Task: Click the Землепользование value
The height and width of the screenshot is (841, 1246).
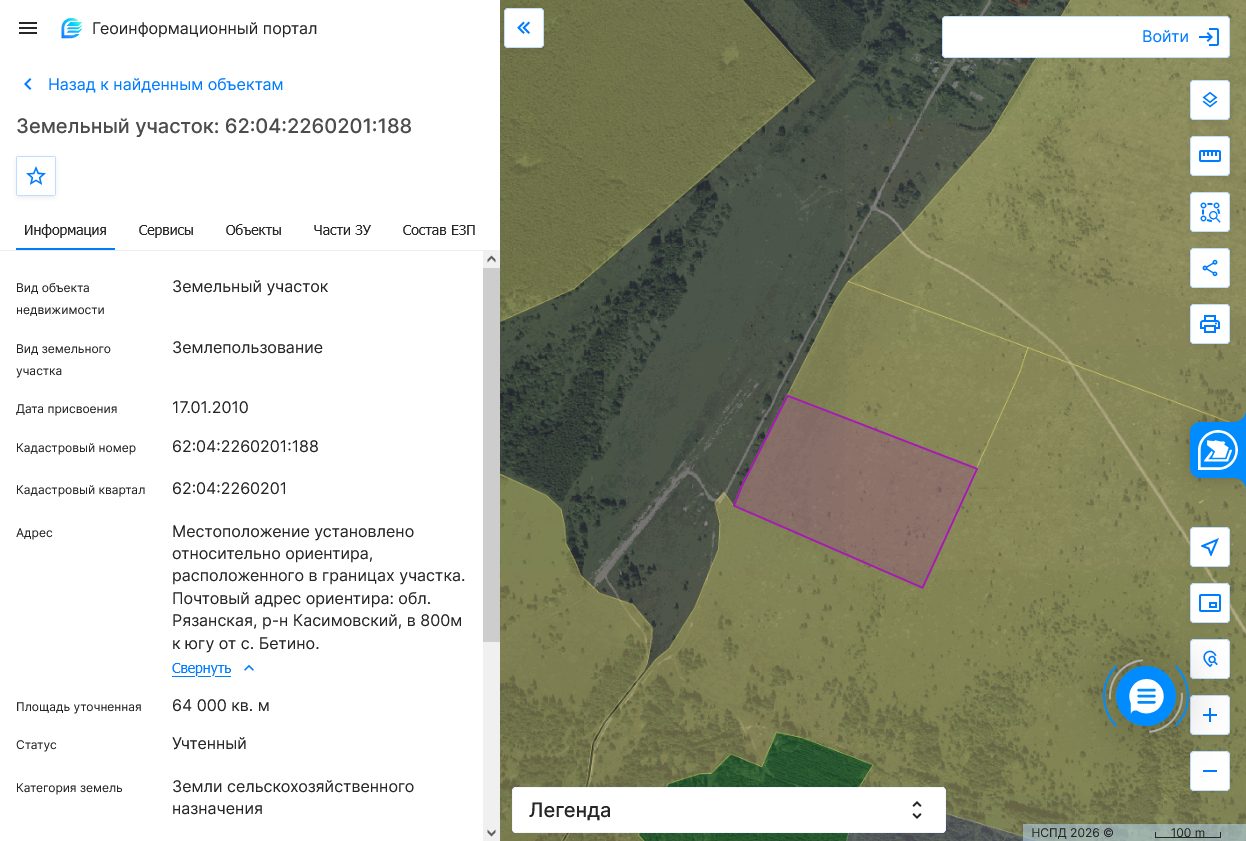Action: 247,348
